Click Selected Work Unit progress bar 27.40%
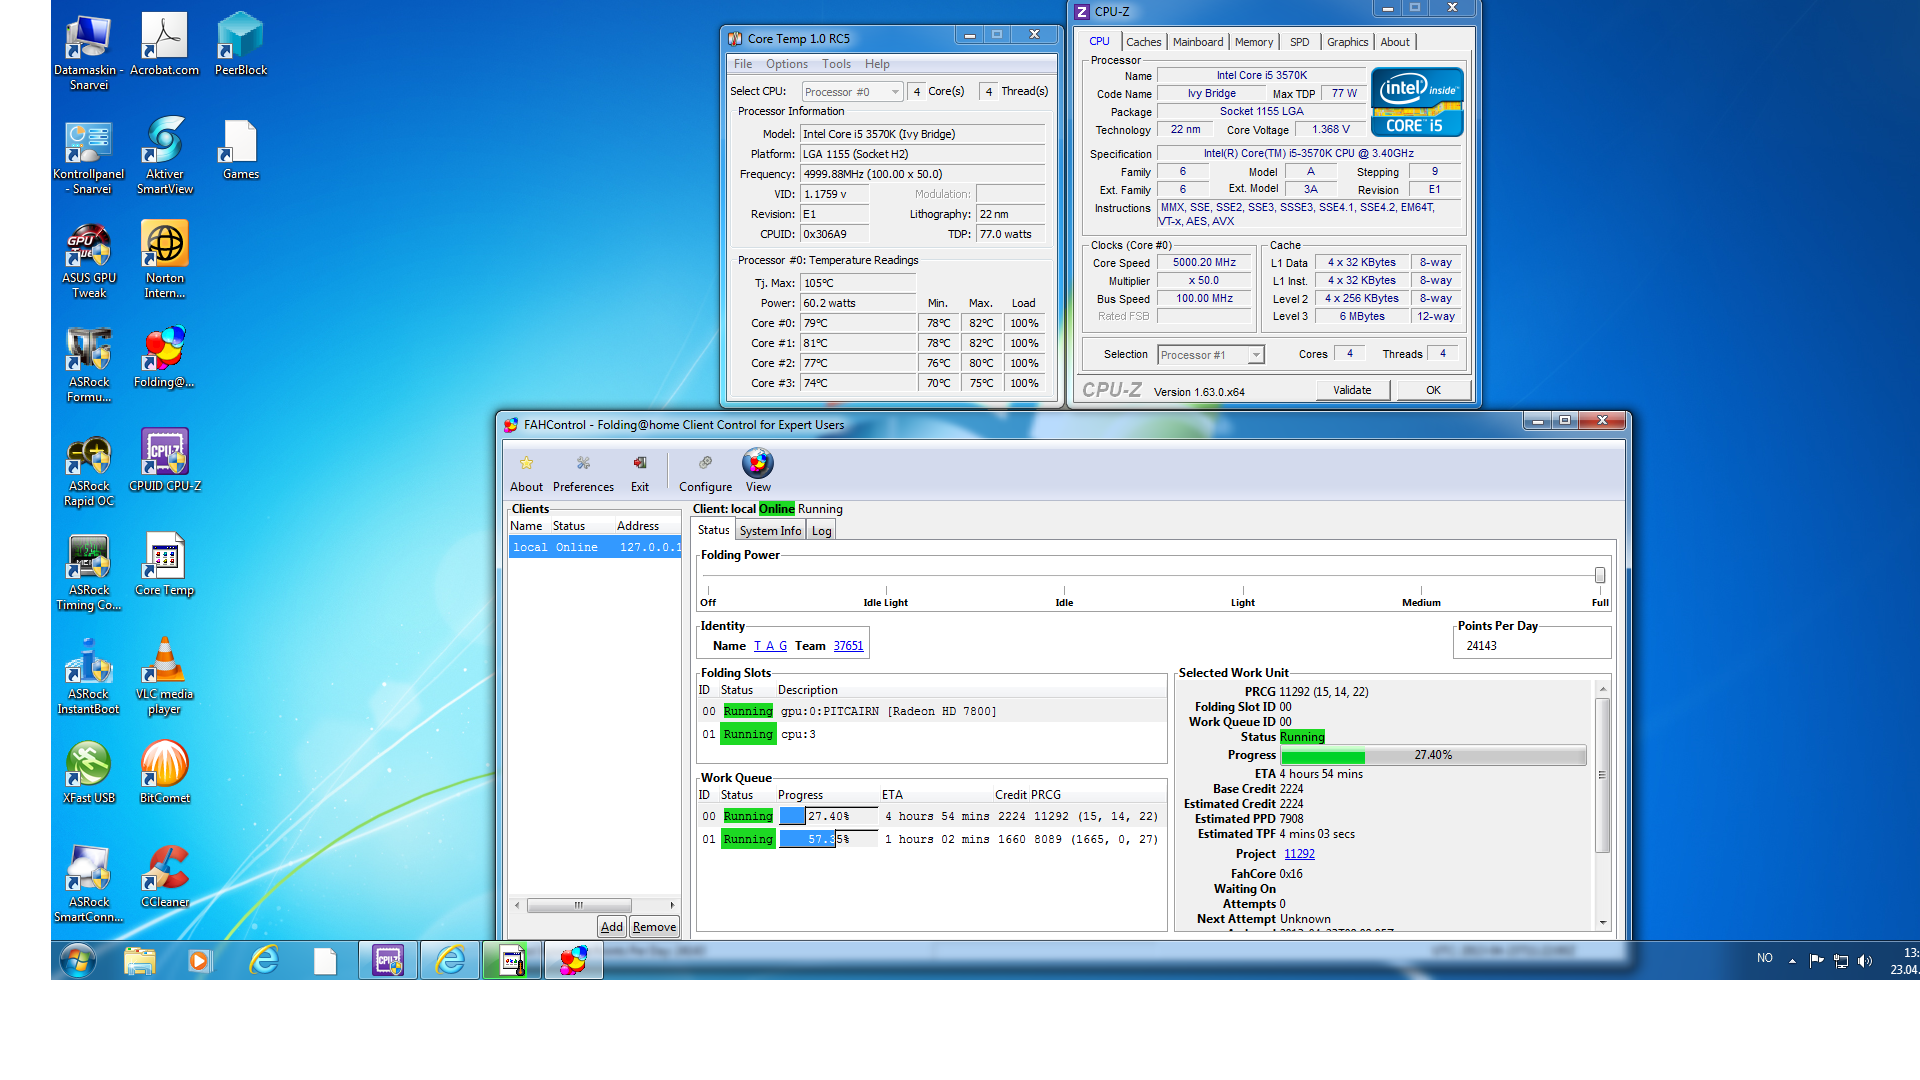 [1433, 755]
